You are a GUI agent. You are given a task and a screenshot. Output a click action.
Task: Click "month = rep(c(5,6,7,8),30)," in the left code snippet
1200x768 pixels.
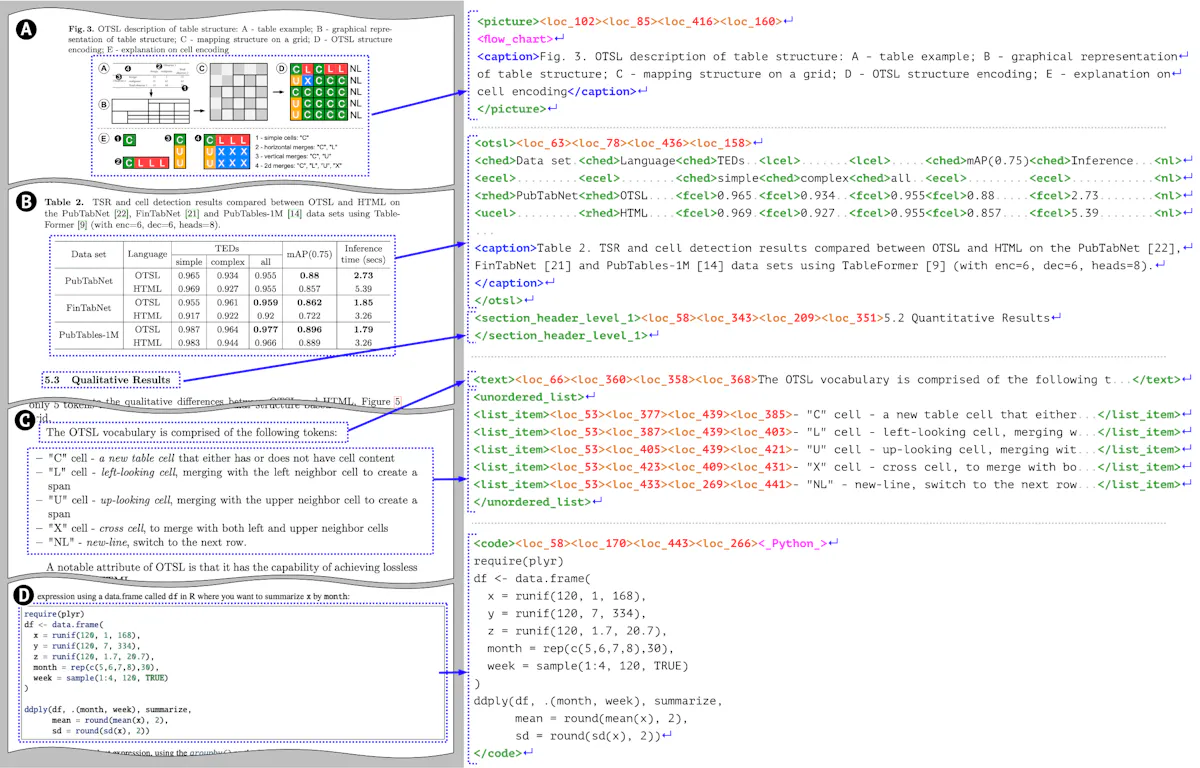[x=96, y=667]
